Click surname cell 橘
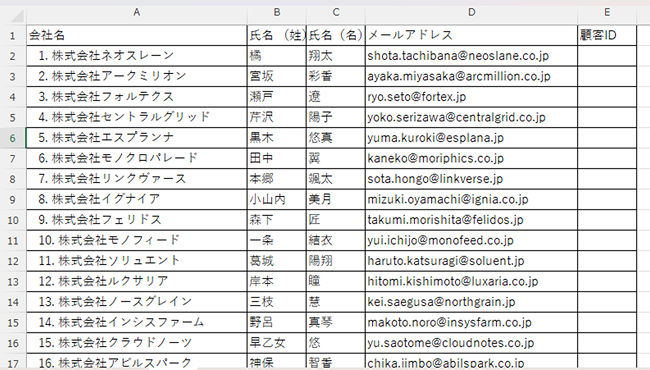The height and width of the screenshot is (370, 650). [277, 56]
